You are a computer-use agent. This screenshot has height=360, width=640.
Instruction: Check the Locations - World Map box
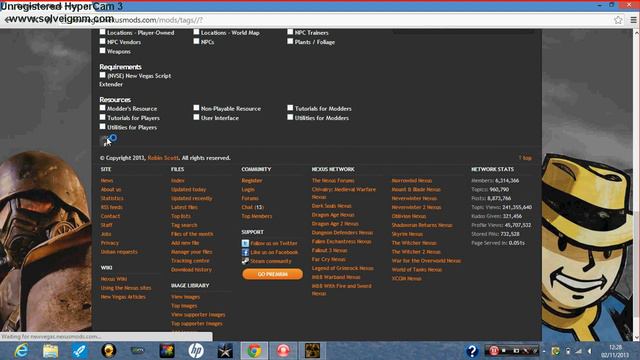[x=196, y=32]
